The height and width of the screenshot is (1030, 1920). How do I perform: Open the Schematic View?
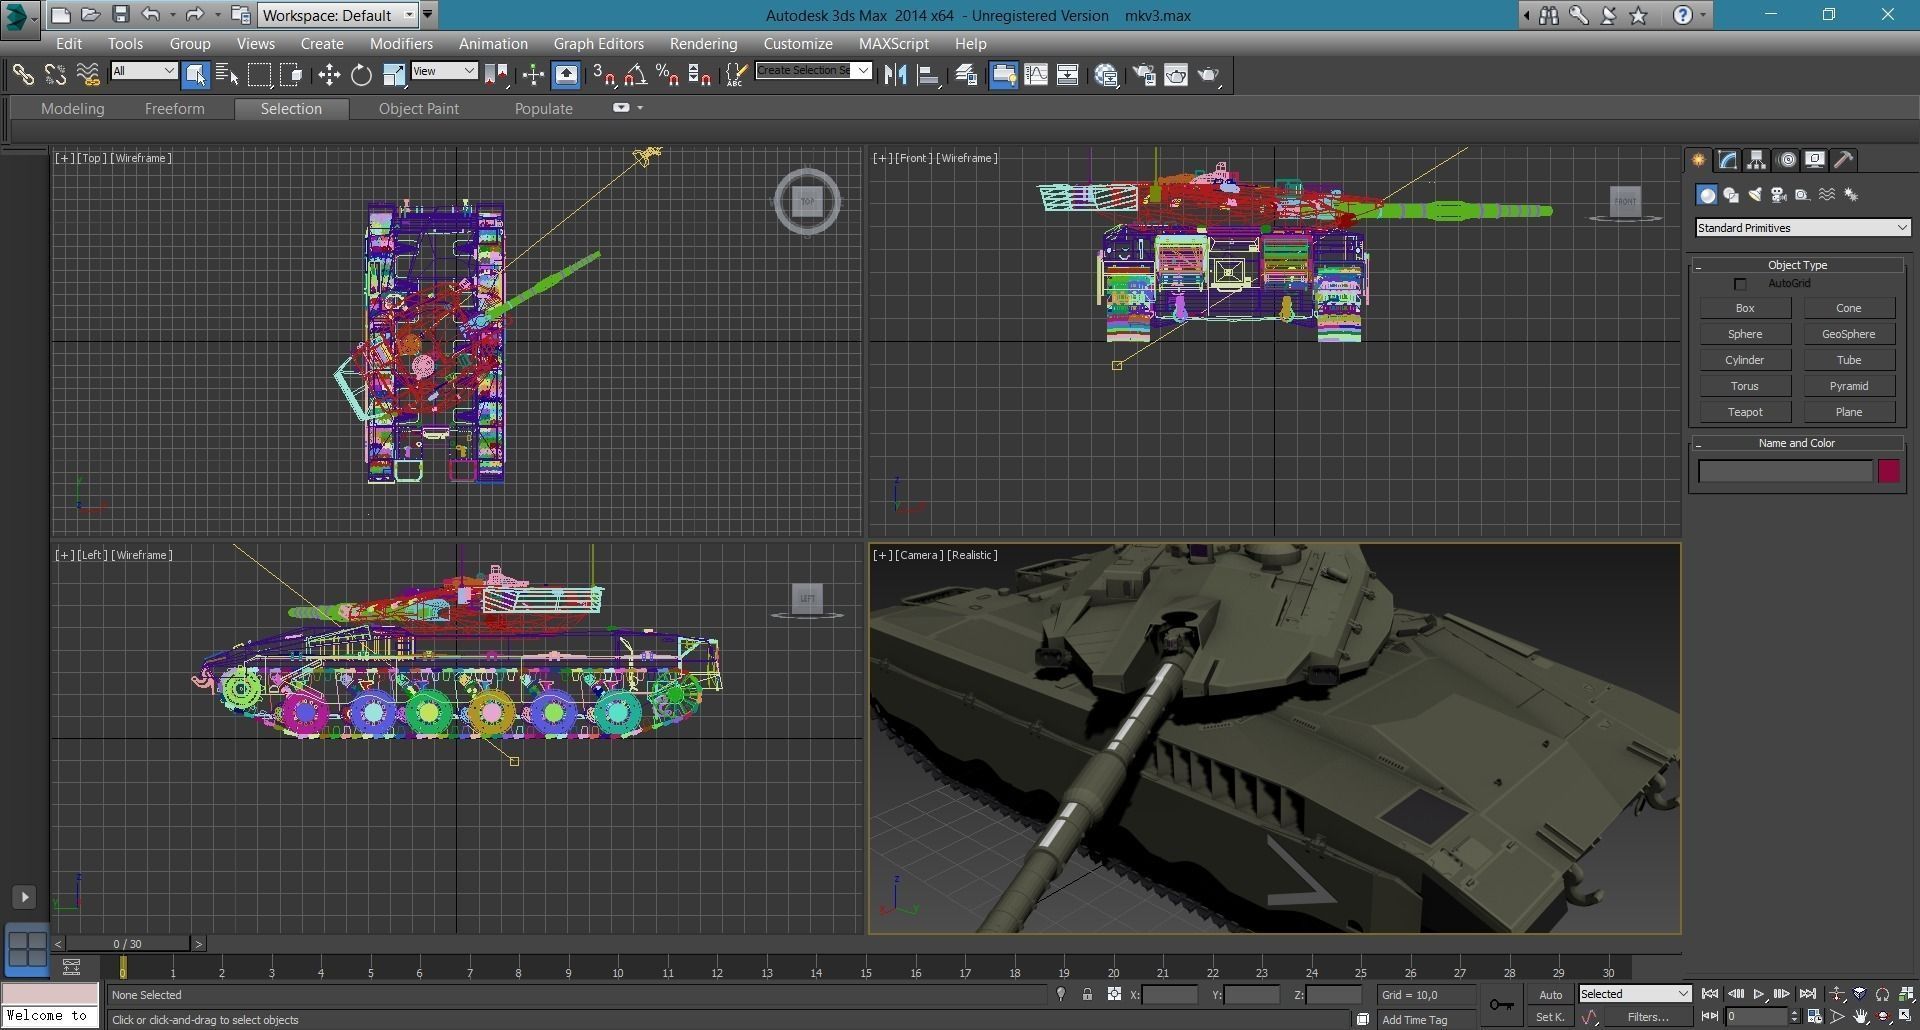(1068, 75)
